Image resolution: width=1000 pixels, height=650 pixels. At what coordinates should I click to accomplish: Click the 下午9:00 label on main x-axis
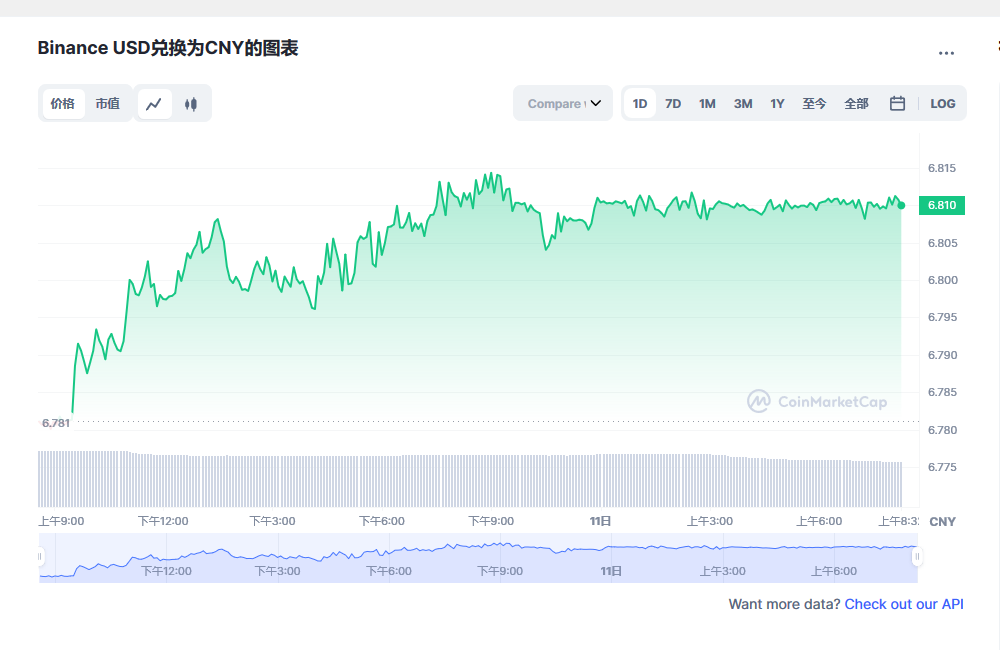[x=491, y=521]
